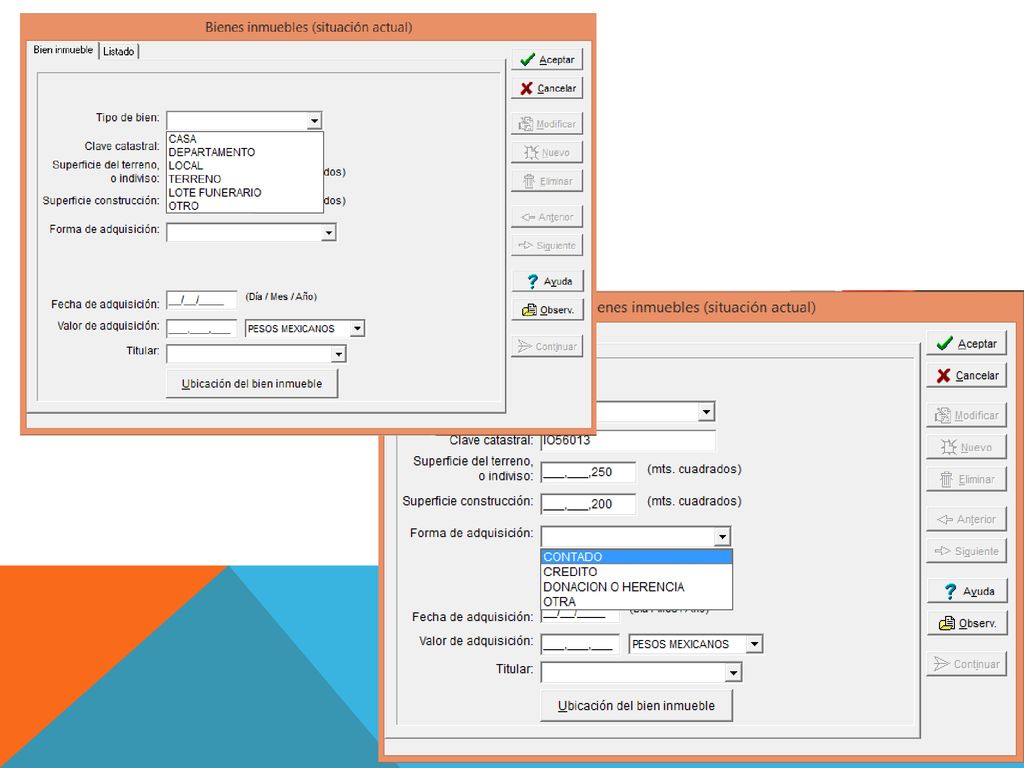Click Fecha de adquisición field in upper window
Image resolution: width=1024 pixels, height=768 pixels.
pos(202,300)
